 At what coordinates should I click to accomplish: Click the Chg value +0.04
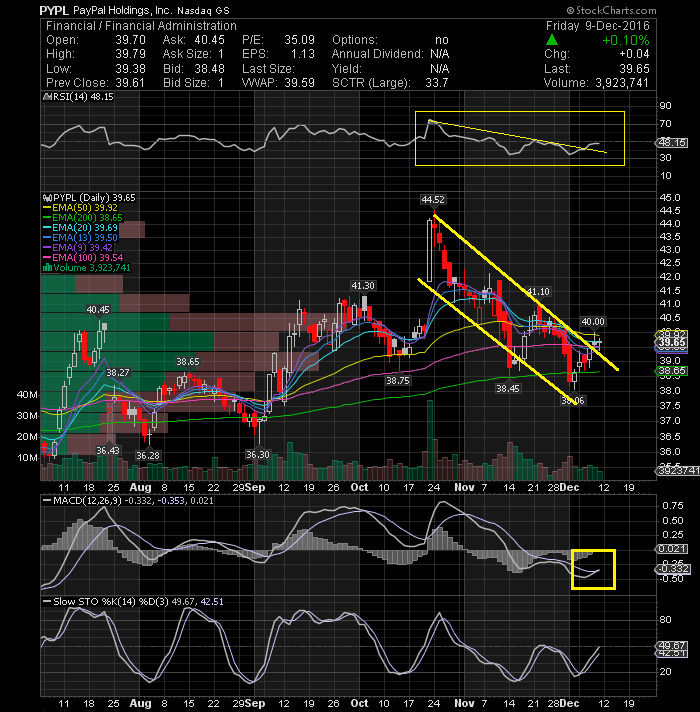634,54
